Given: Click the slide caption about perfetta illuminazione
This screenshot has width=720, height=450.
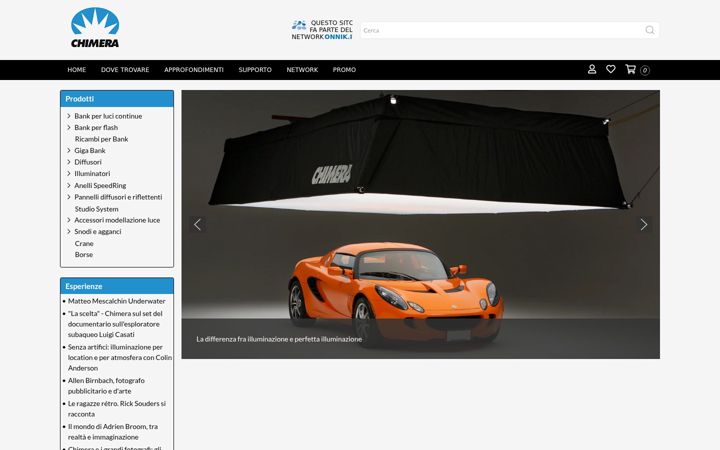Looking at the screenshot, I should (x=279, y=339).
